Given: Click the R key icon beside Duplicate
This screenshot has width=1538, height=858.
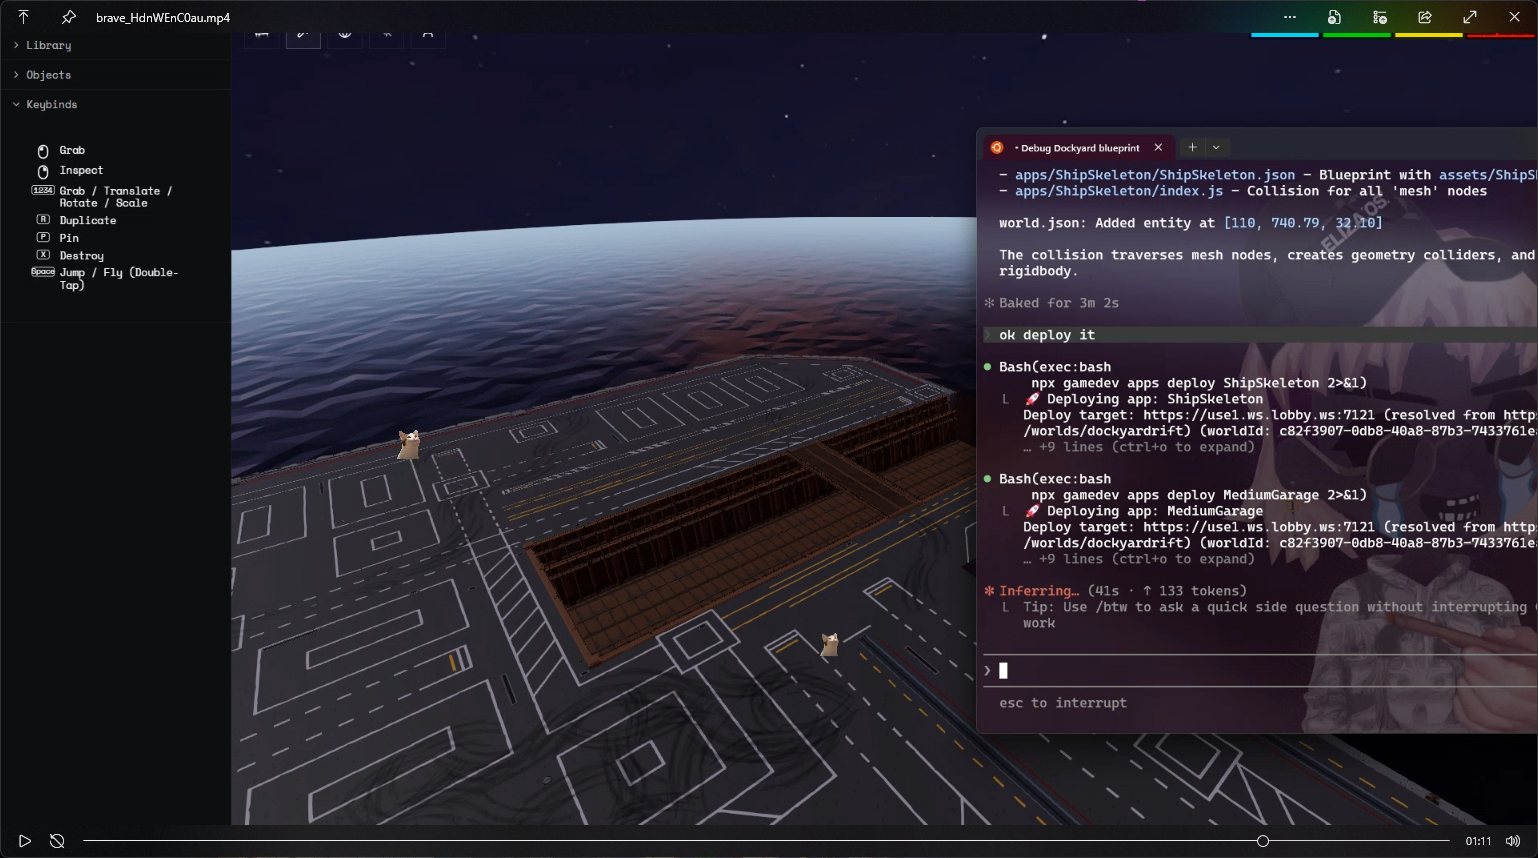Looking at the screenshot, I should click(x=43, y=219).
